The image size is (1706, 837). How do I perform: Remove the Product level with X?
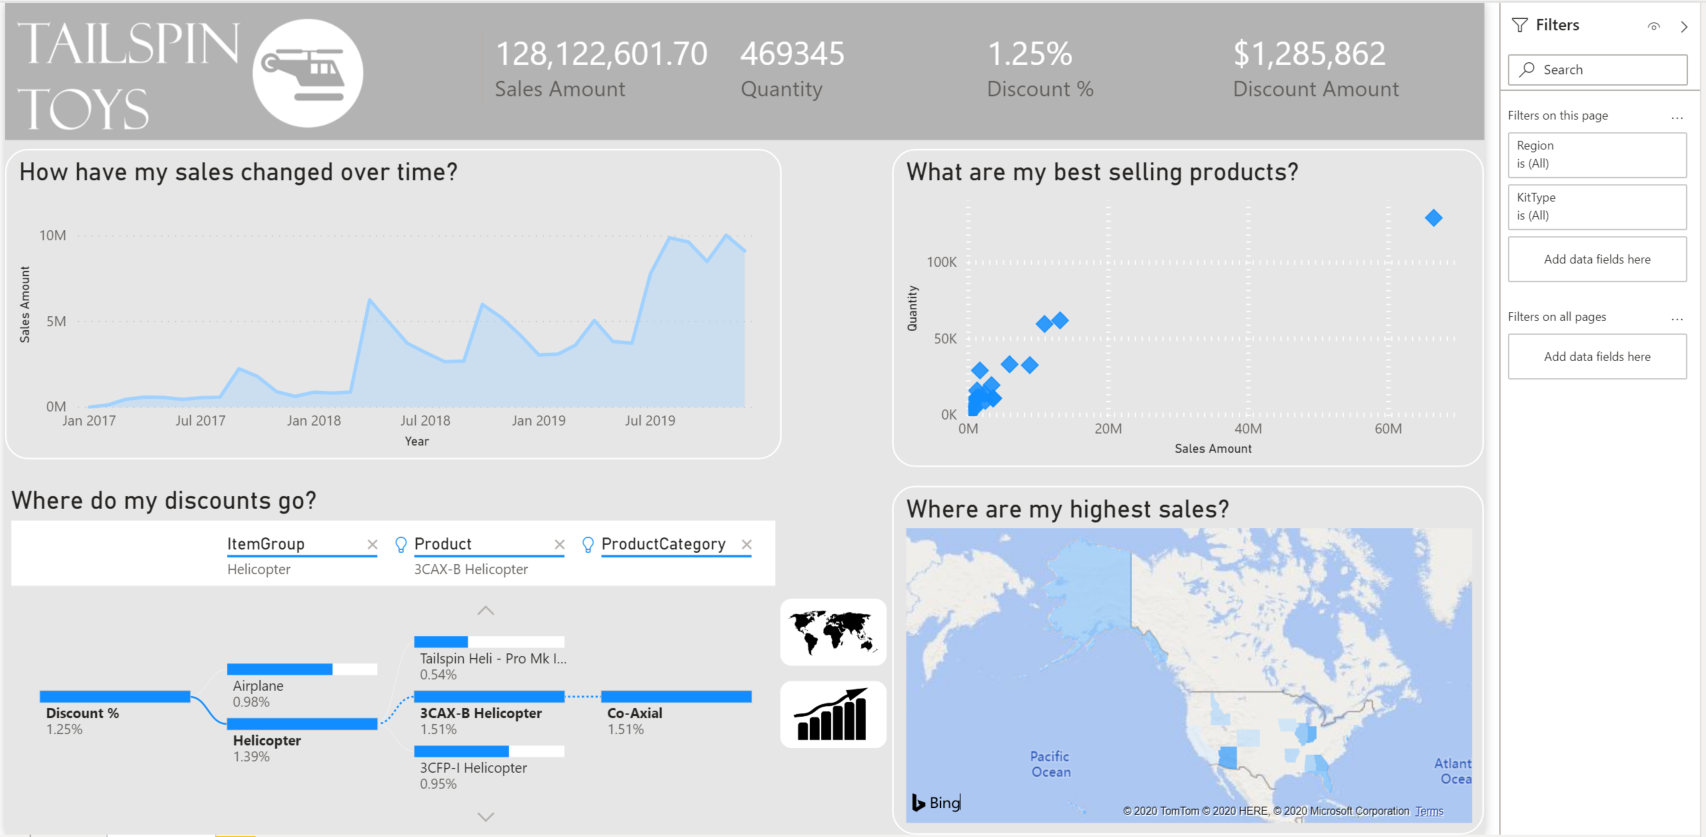(x=559, y=544)
